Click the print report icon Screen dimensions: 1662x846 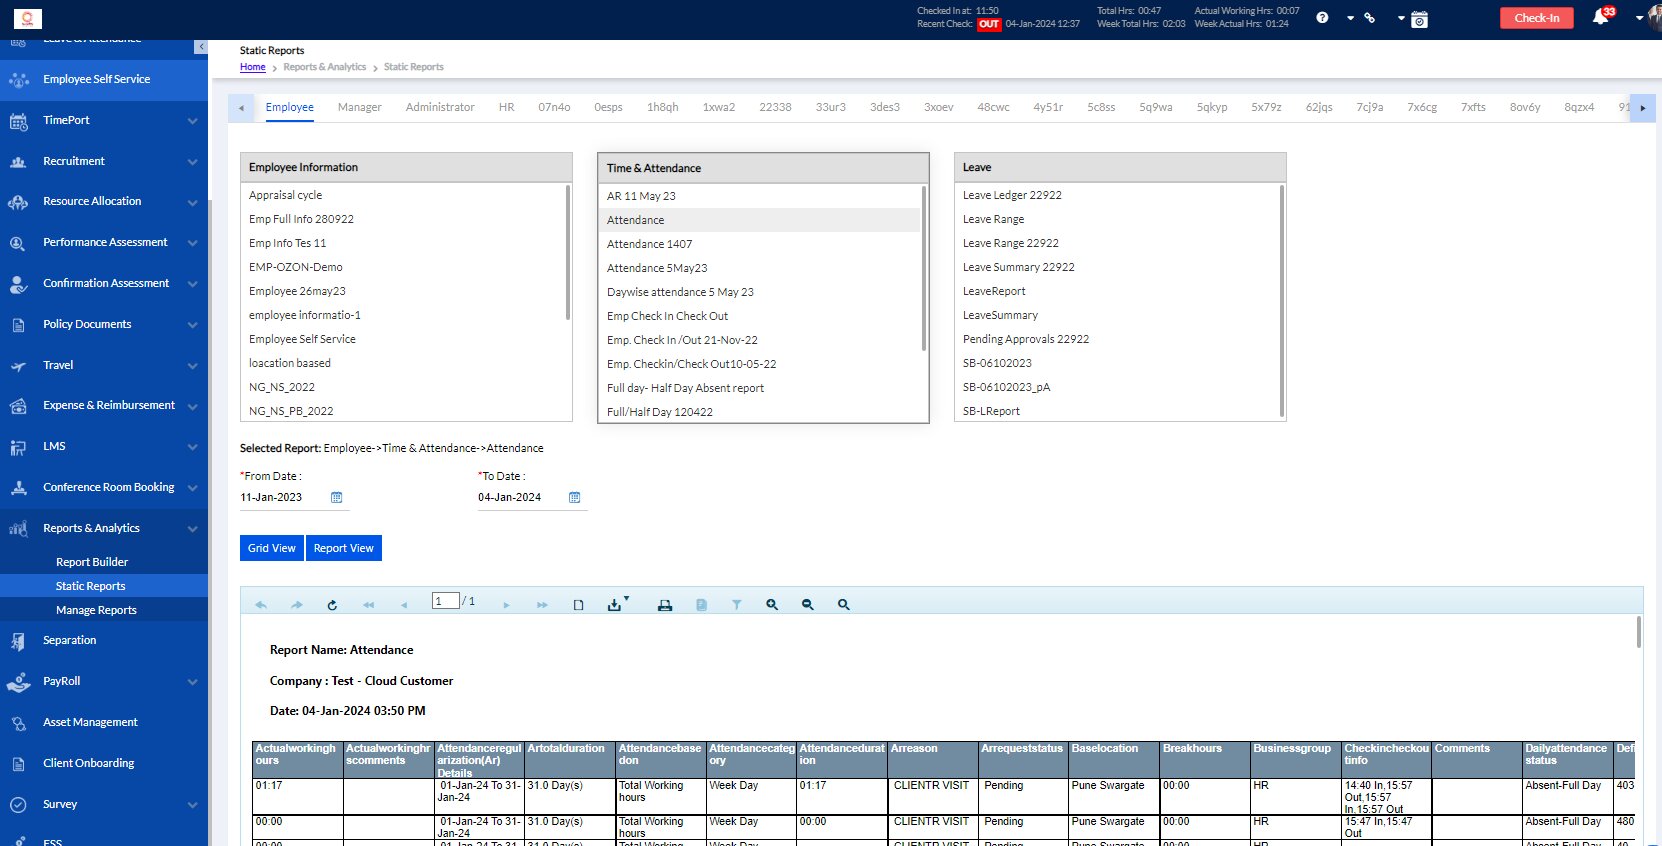pyautogui.click(x=665, y=605)
